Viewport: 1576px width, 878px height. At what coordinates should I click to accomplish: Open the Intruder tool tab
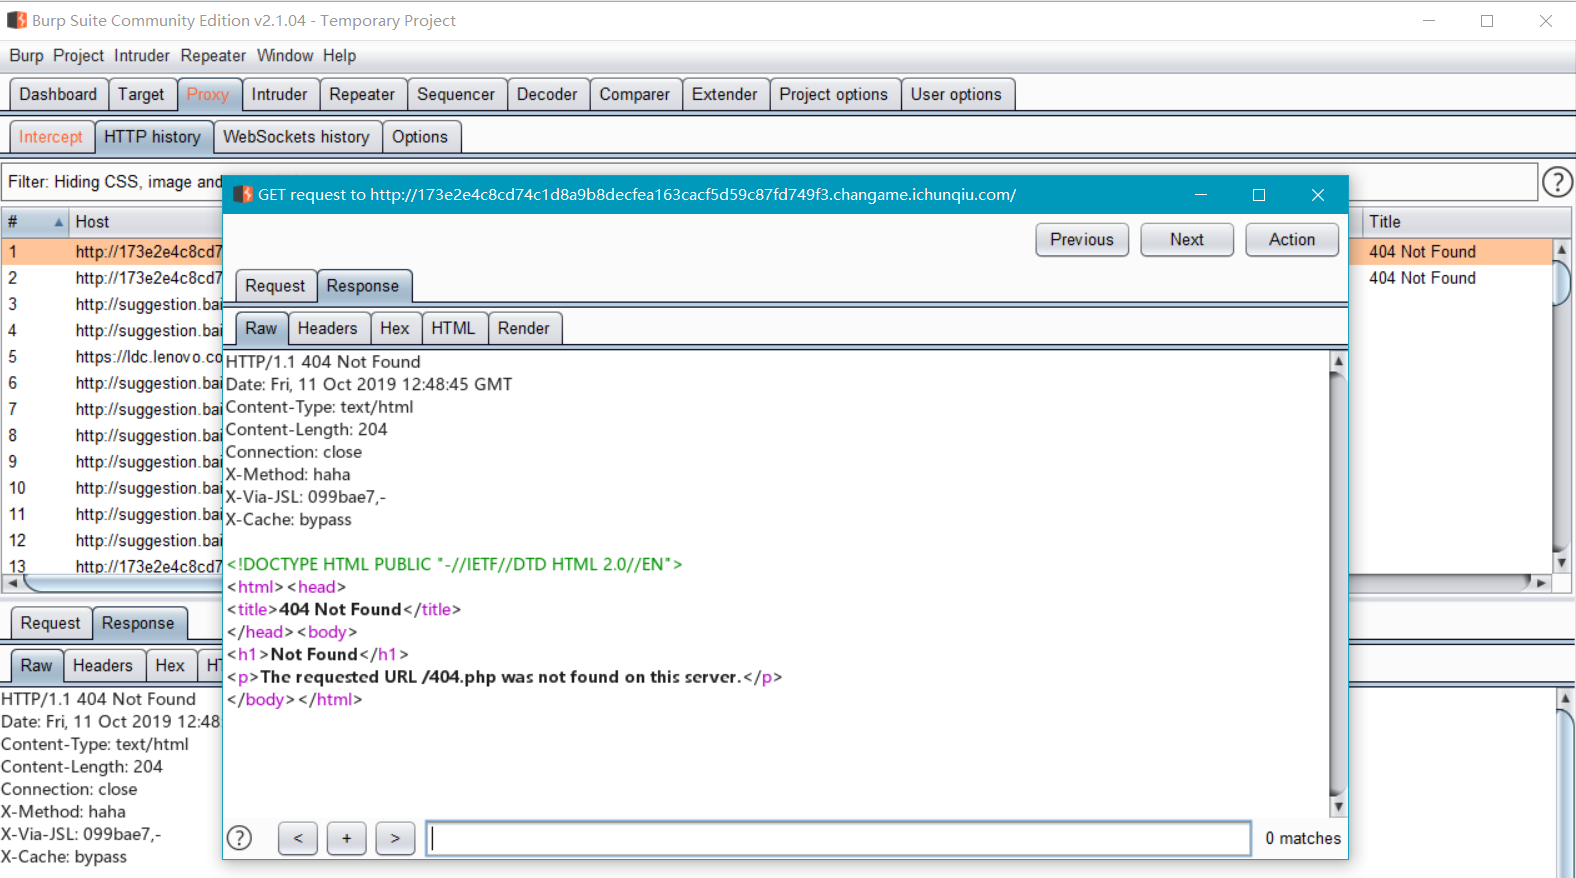pos(279,94)
